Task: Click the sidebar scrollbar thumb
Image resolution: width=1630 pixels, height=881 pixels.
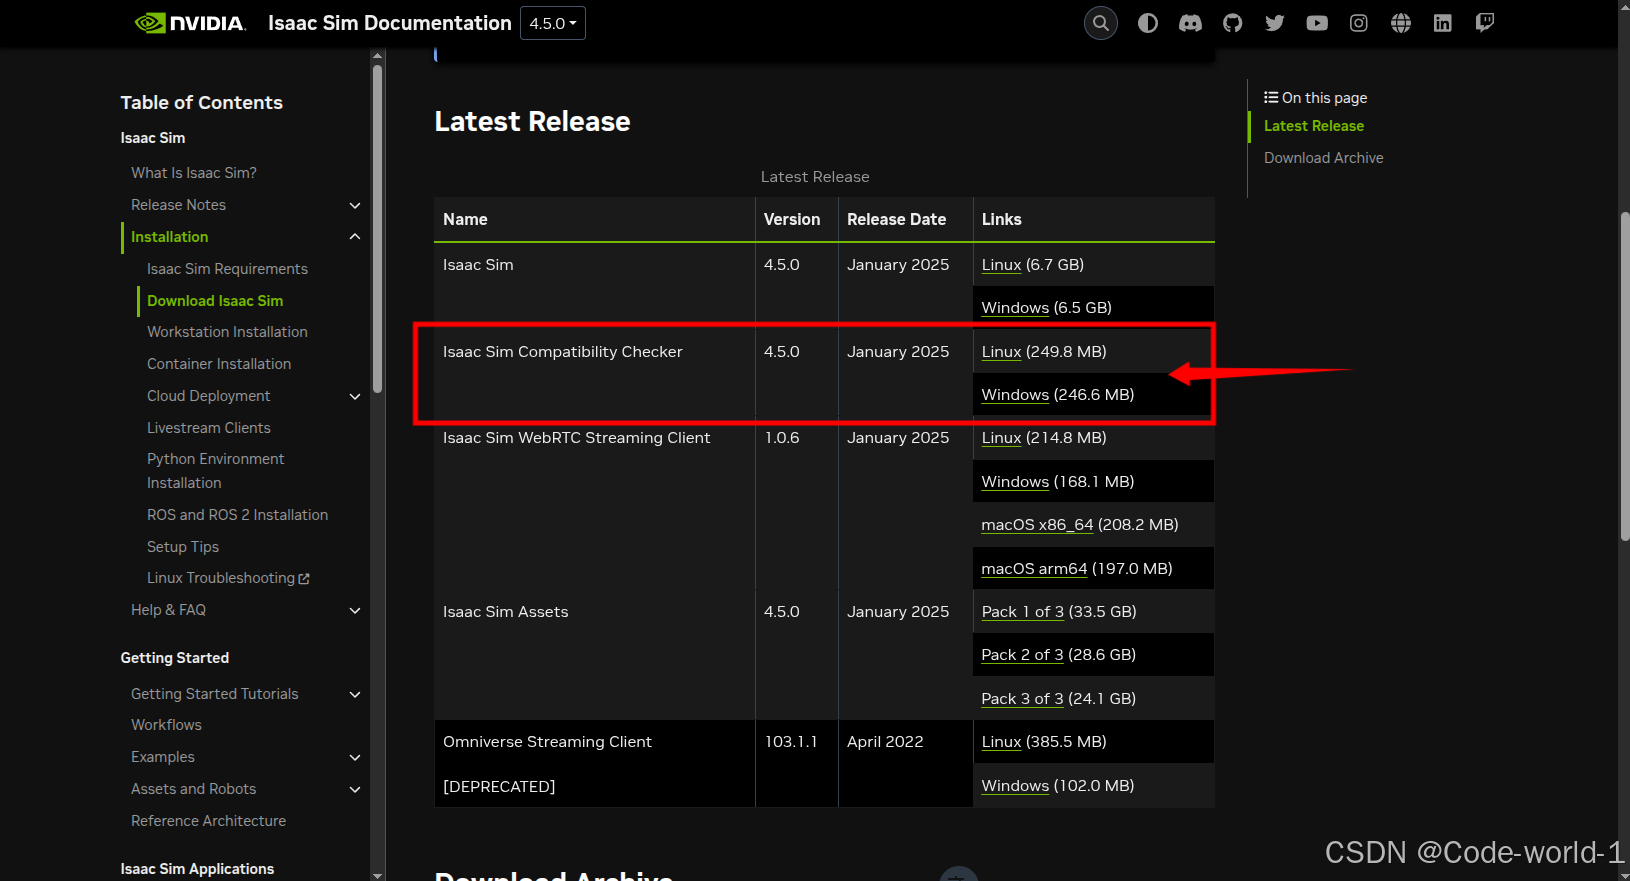Action: coord(377,230)
